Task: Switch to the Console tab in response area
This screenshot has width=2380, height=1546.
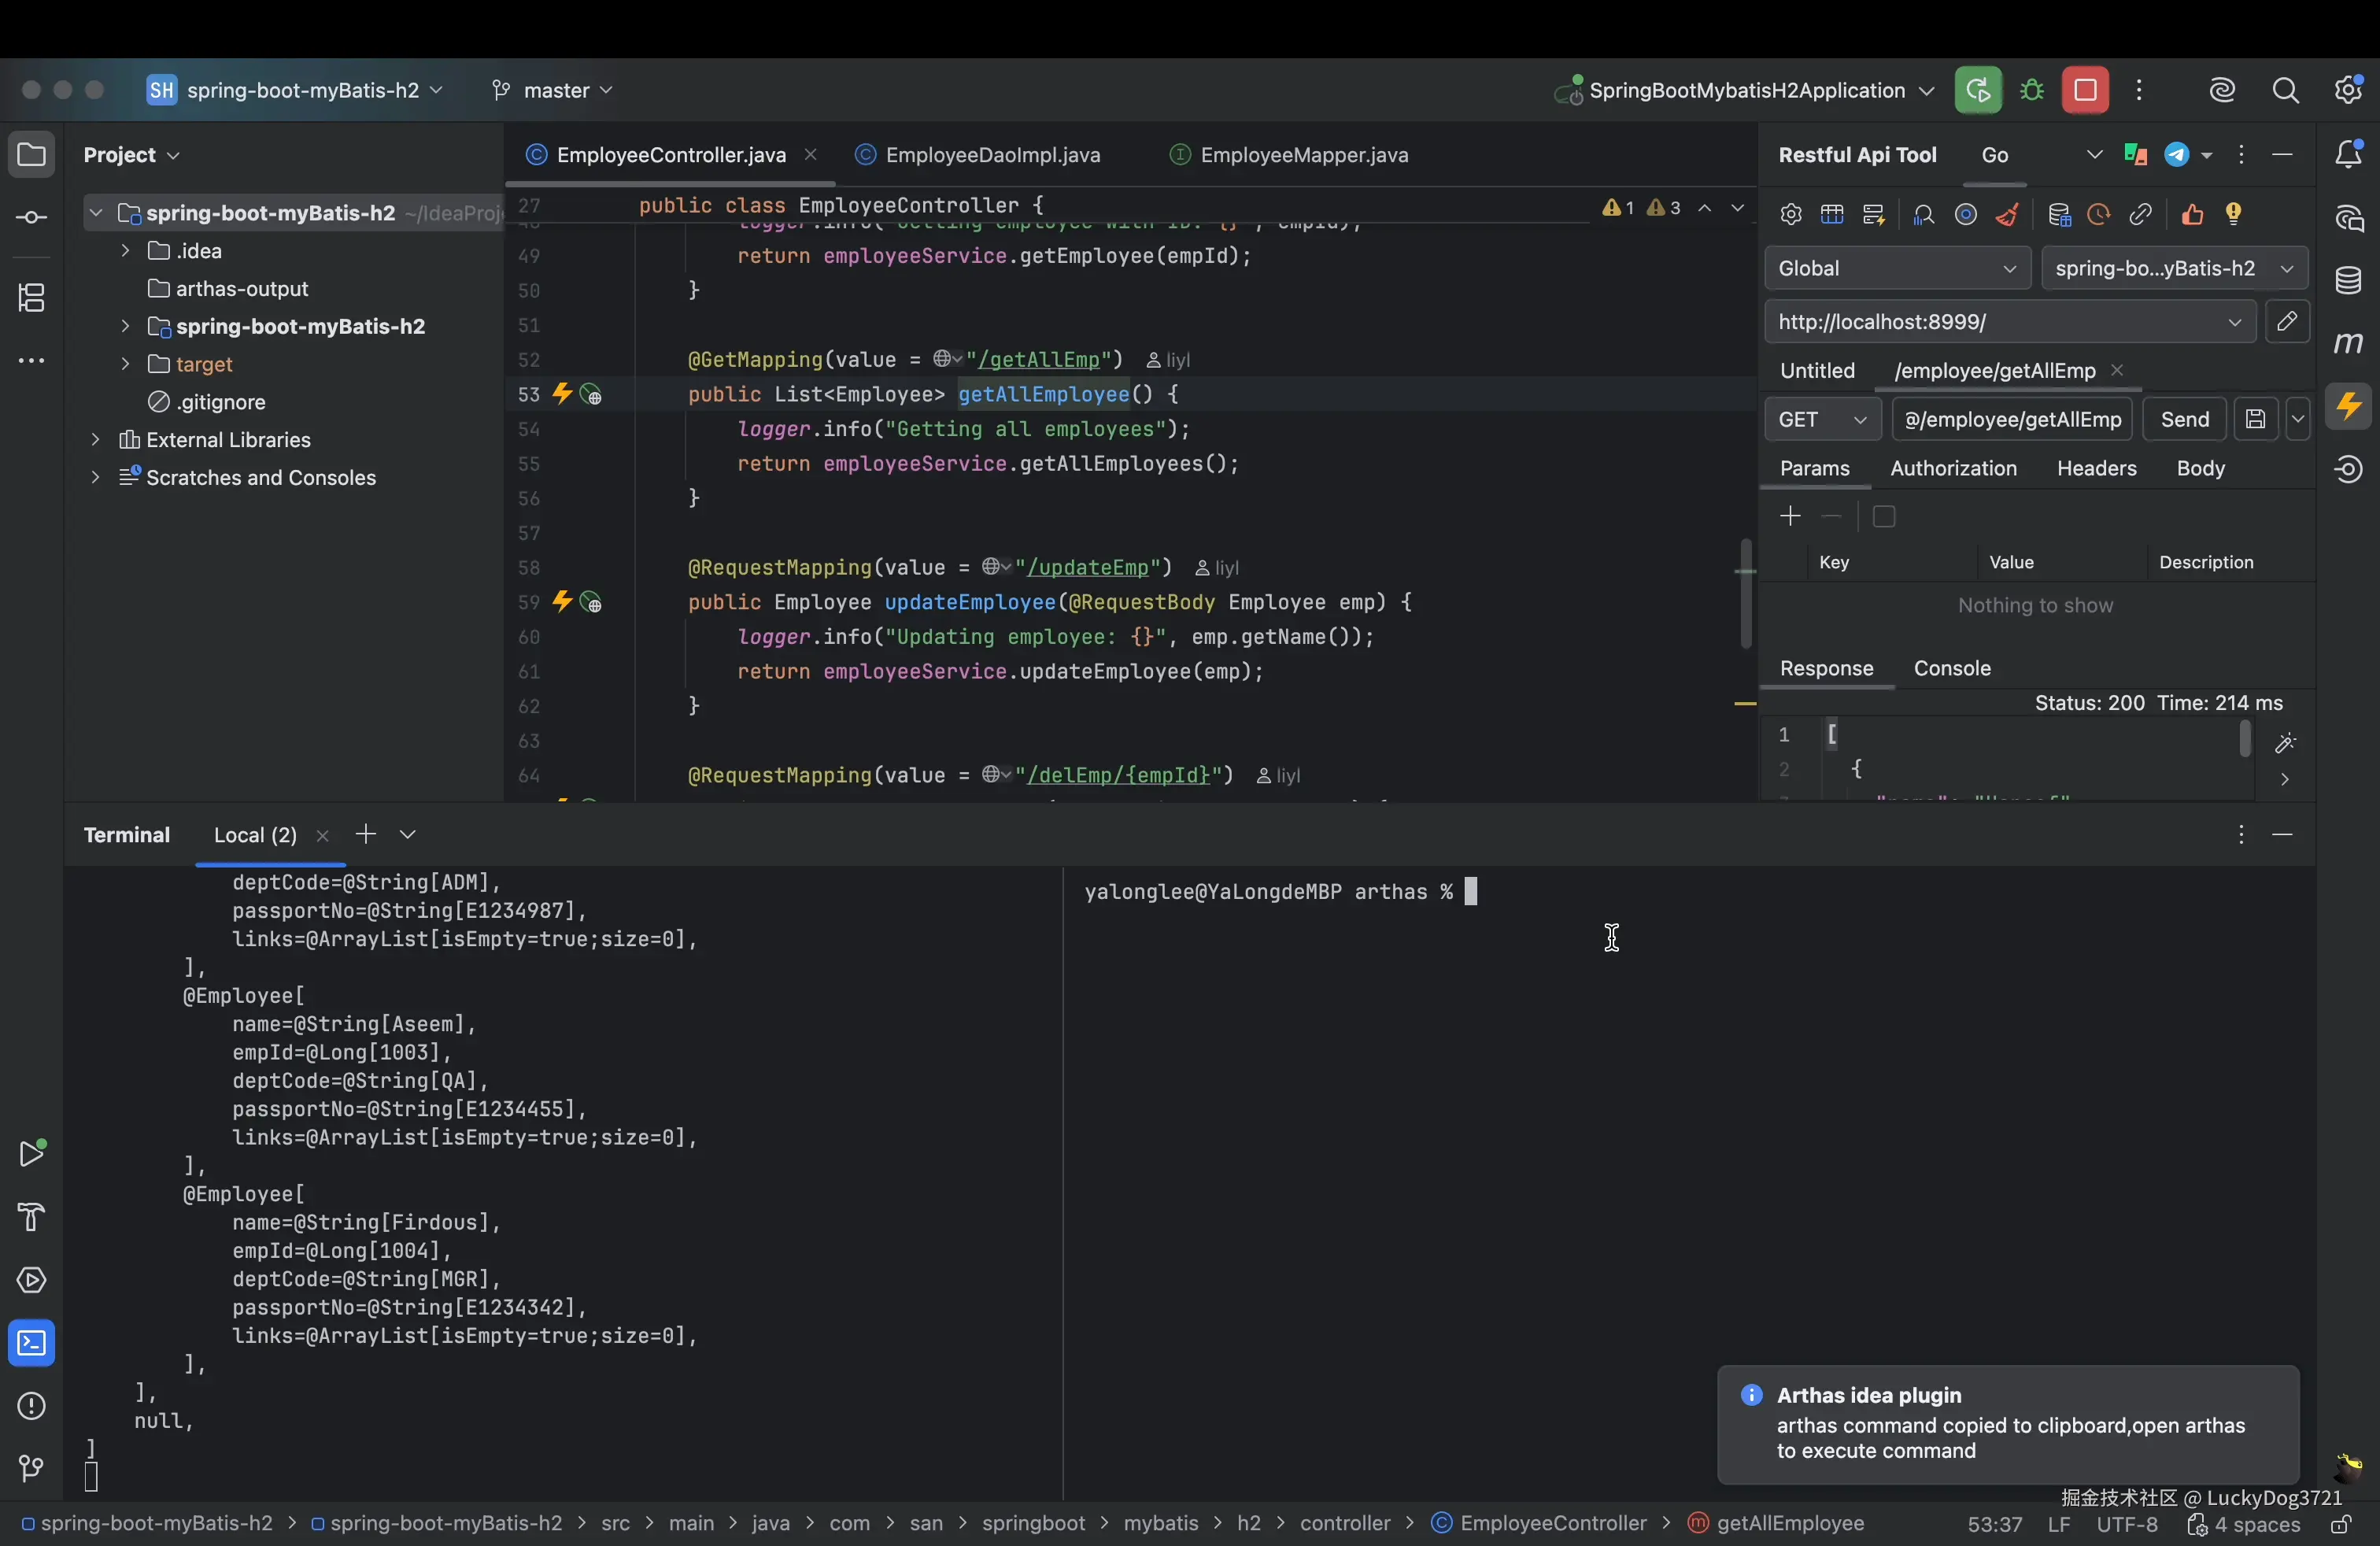Action: click(1952, 668)
